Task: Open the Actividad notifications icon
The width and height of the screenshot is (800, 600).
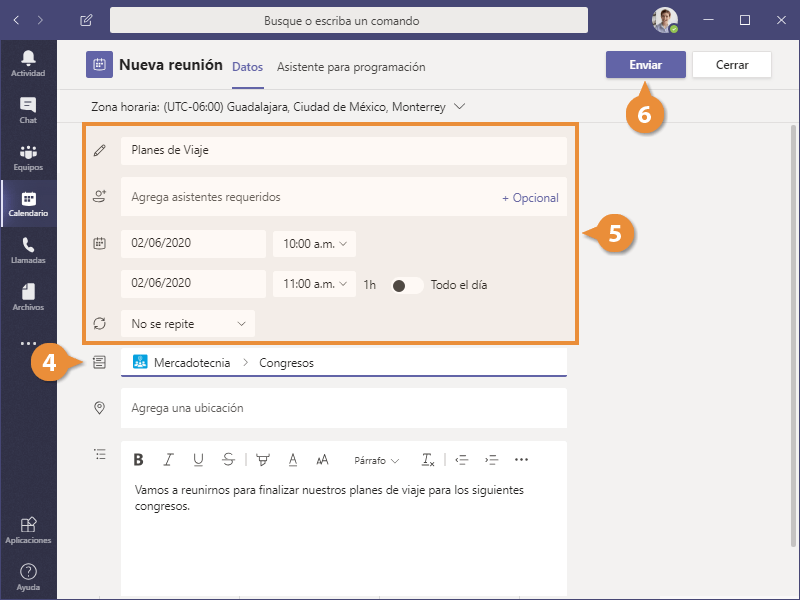Action: coord(28,62)
